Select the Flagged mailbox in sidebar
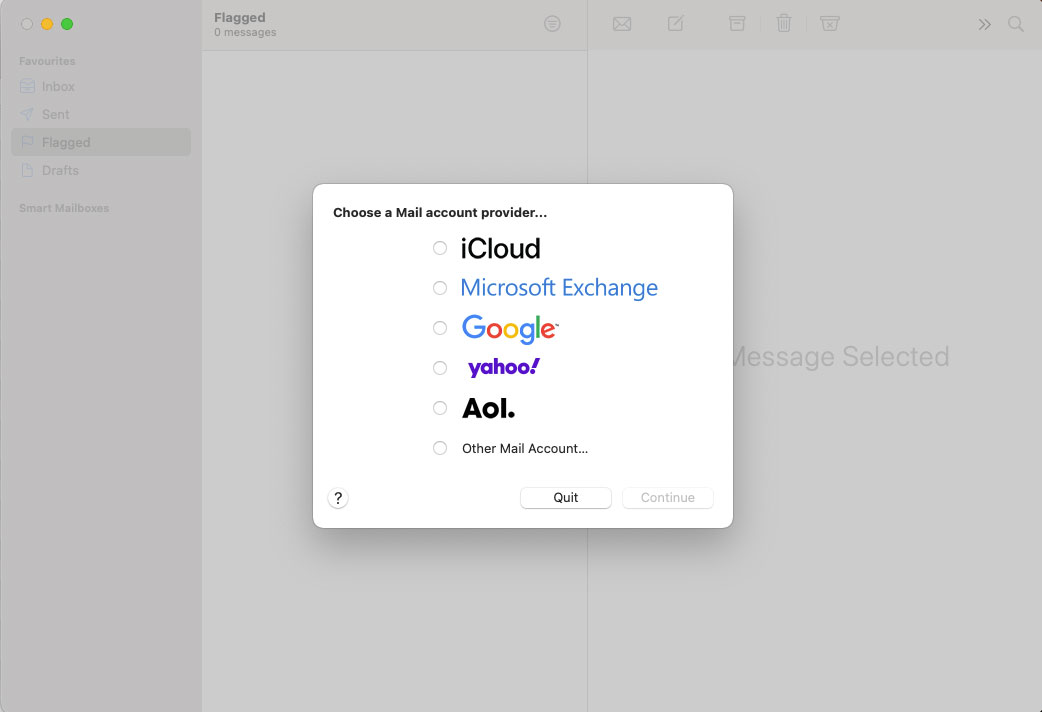This screenshot has width=1042, height=712. point(101,142)
